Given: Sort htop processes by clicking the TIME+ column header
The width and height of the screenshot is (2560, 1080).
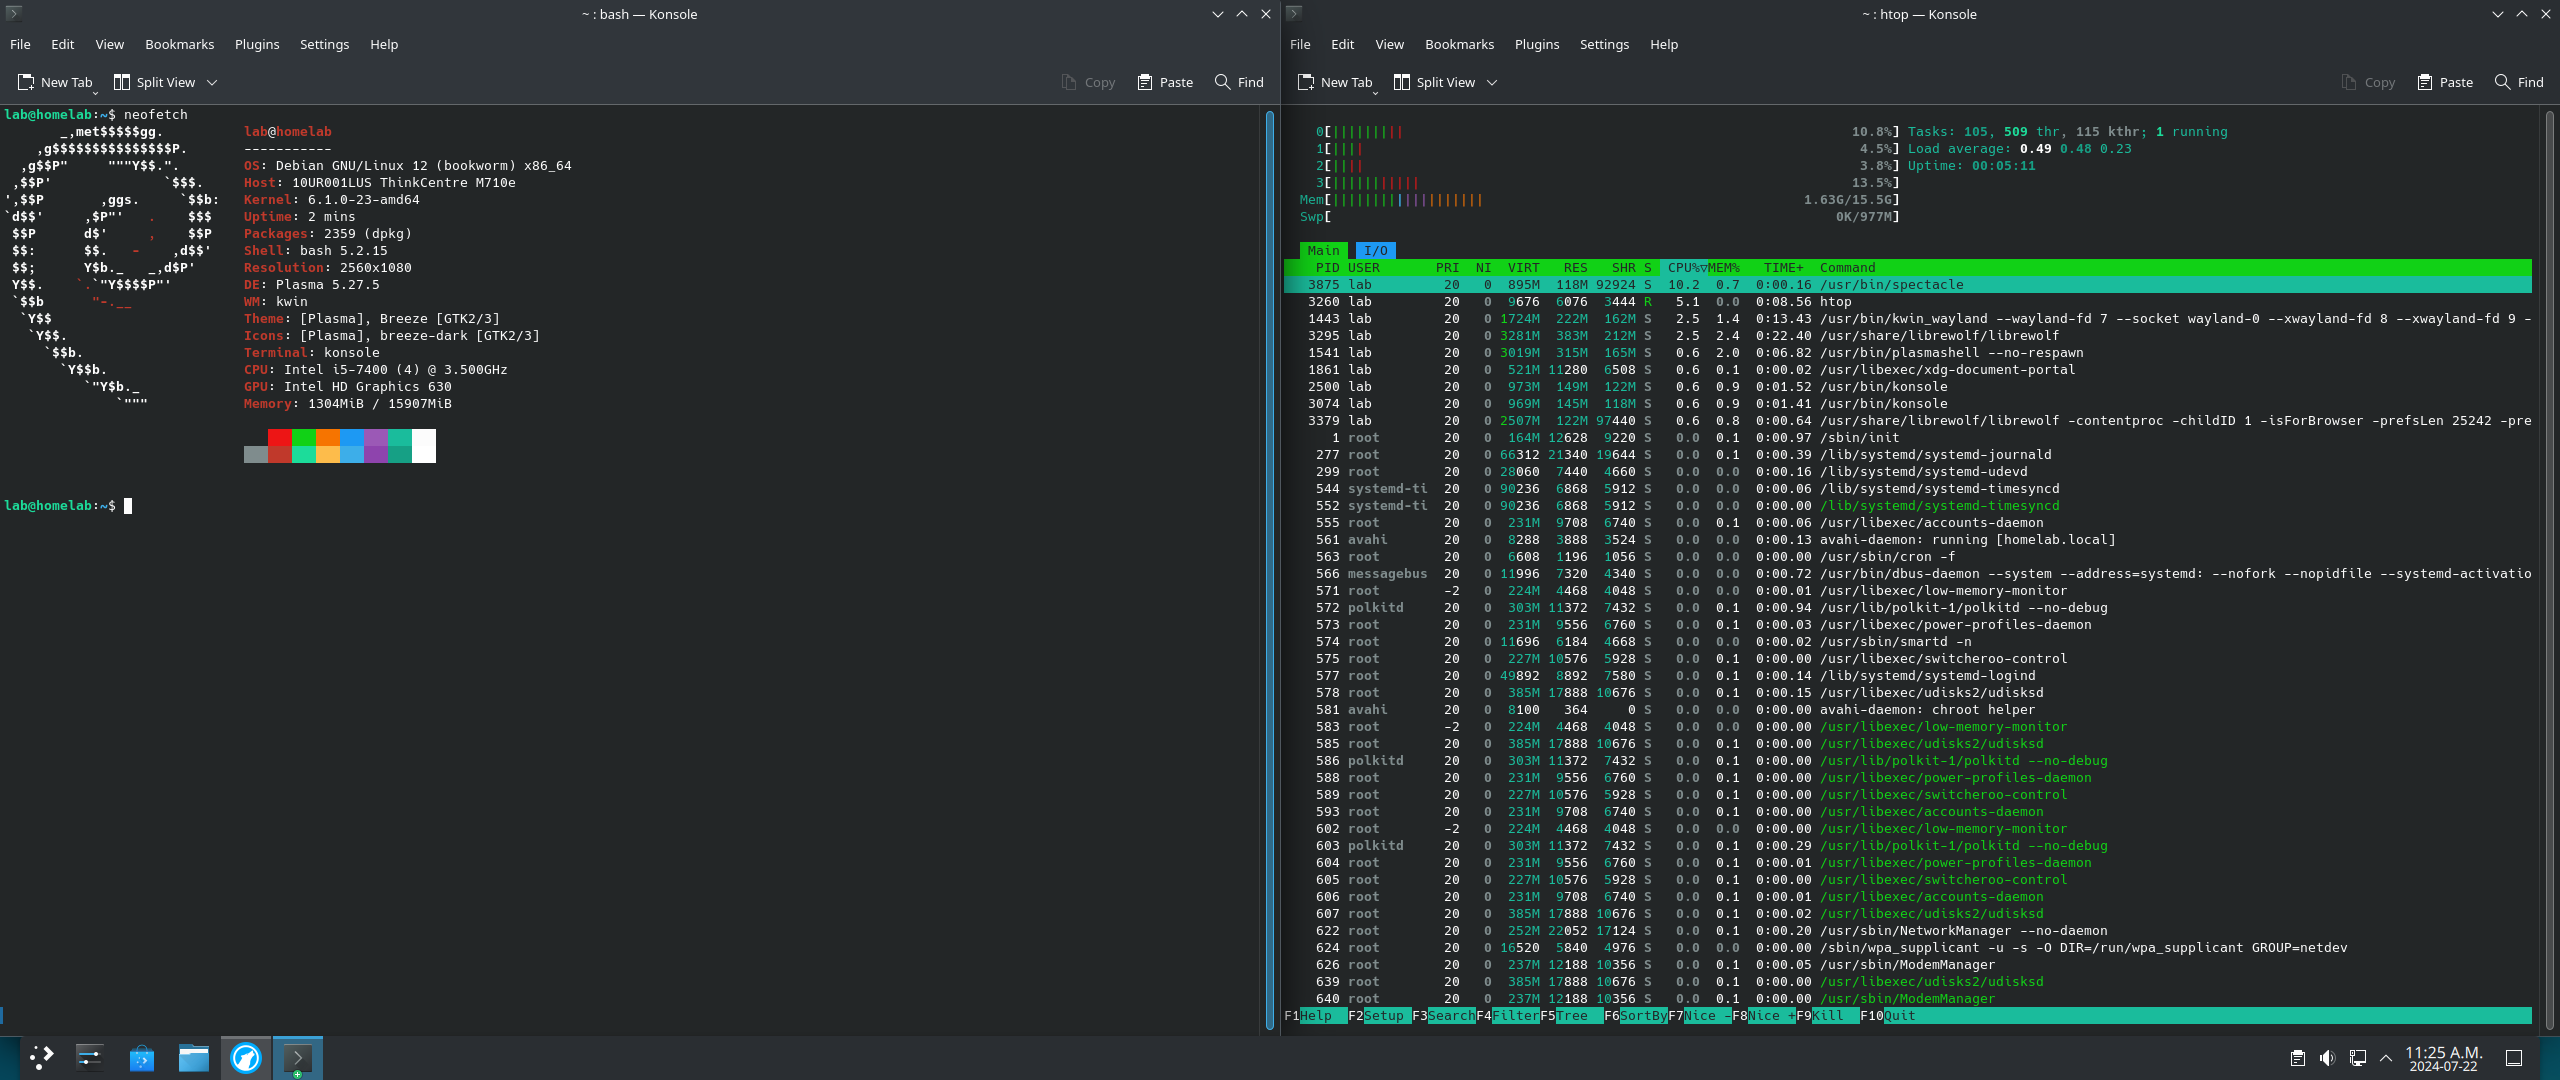Looking at the screenshot, I should [x=1783, y=268].
